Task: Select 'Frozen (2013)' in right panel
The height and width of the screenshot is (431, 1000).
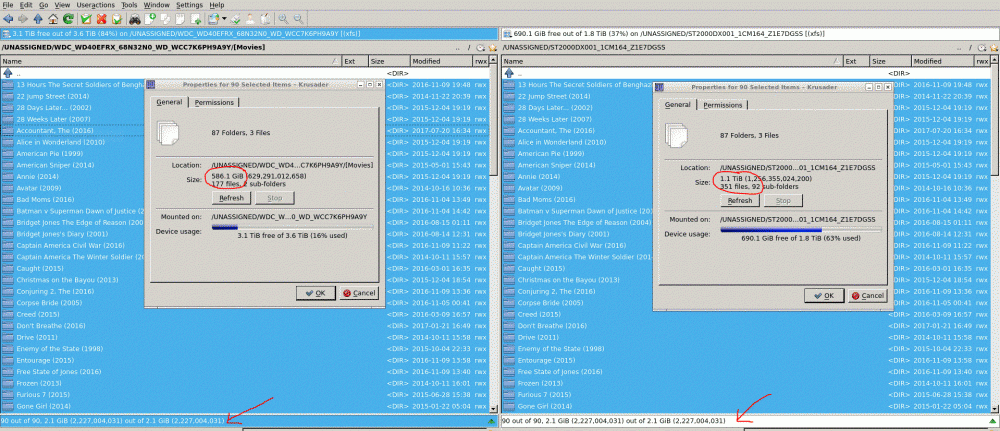Action: click(746, 383)
